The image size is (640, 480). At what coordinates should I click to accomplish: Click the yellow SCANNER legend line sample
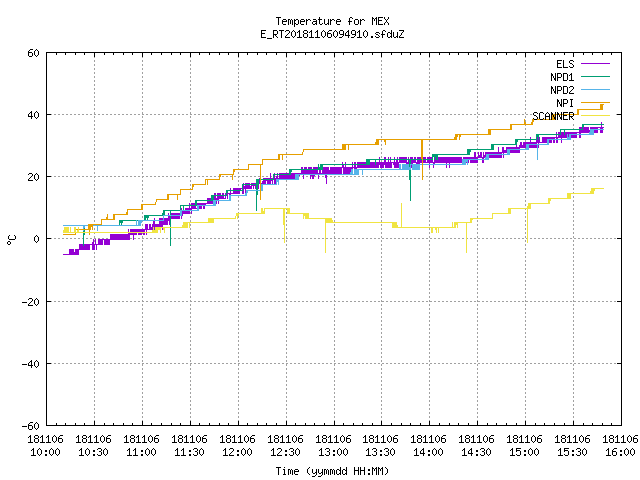pos(595,116)
